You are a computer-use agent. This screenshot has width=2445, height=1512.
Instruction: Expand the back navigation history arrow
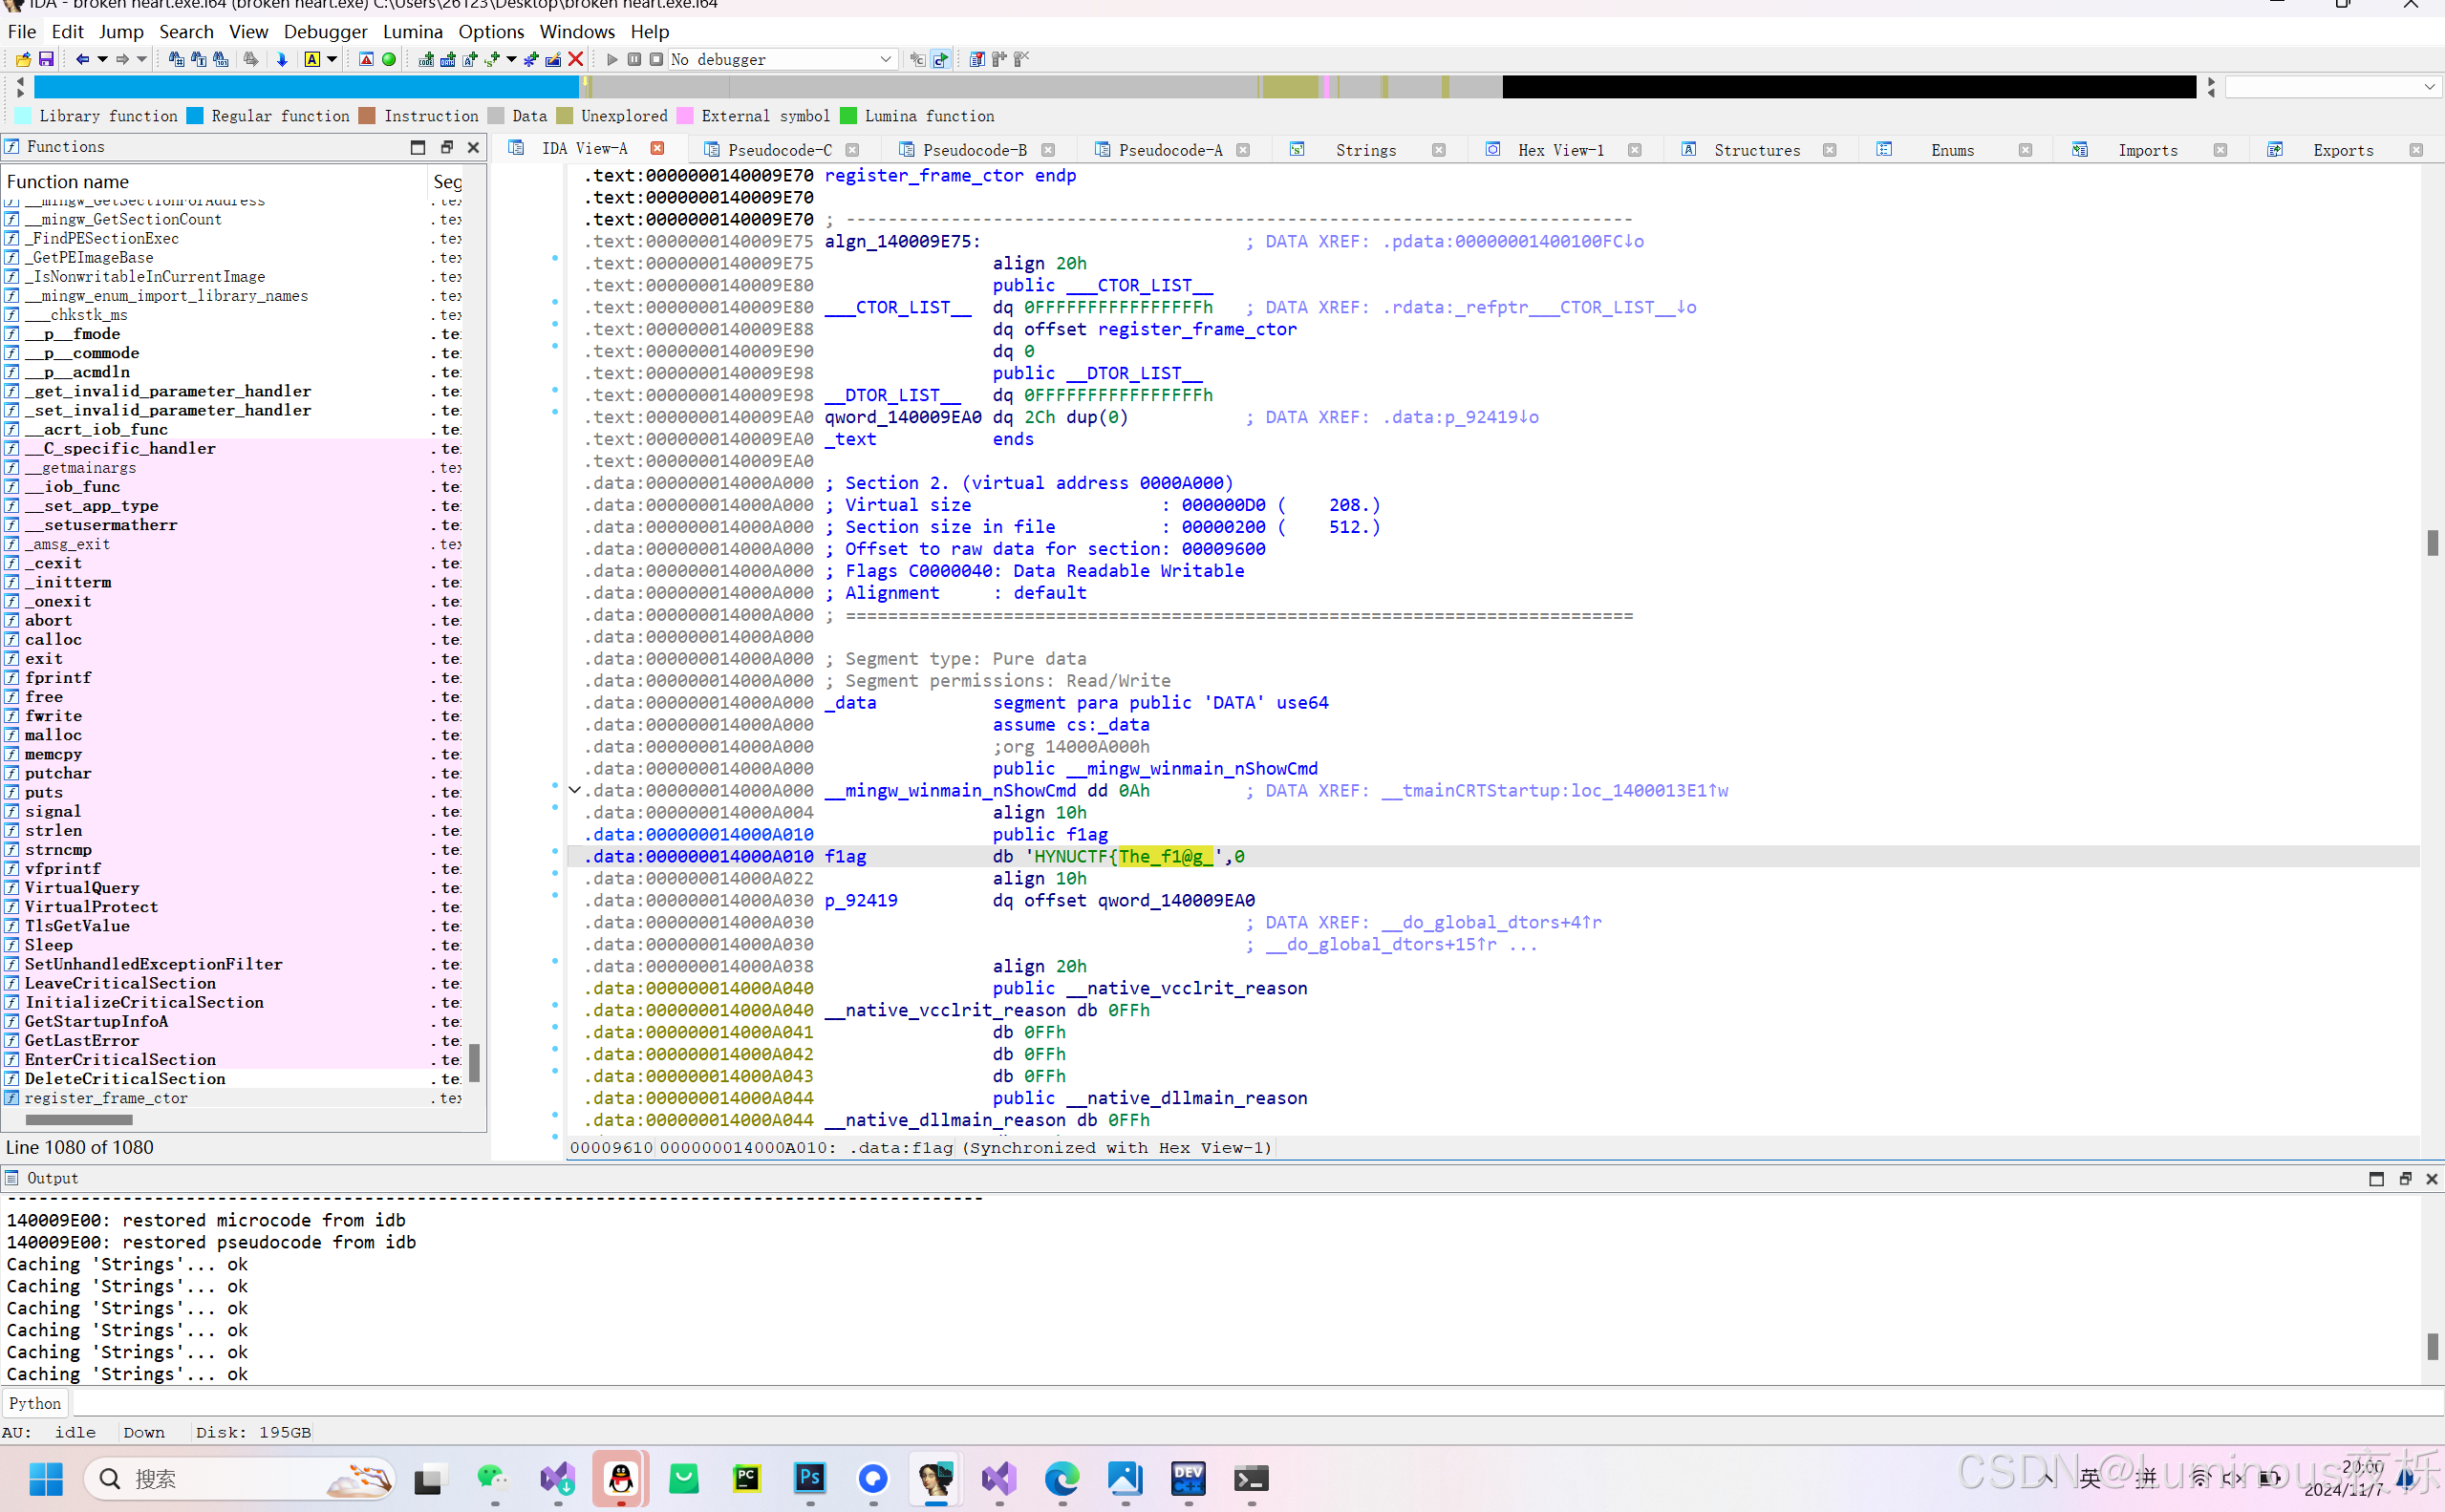(102, 59)
